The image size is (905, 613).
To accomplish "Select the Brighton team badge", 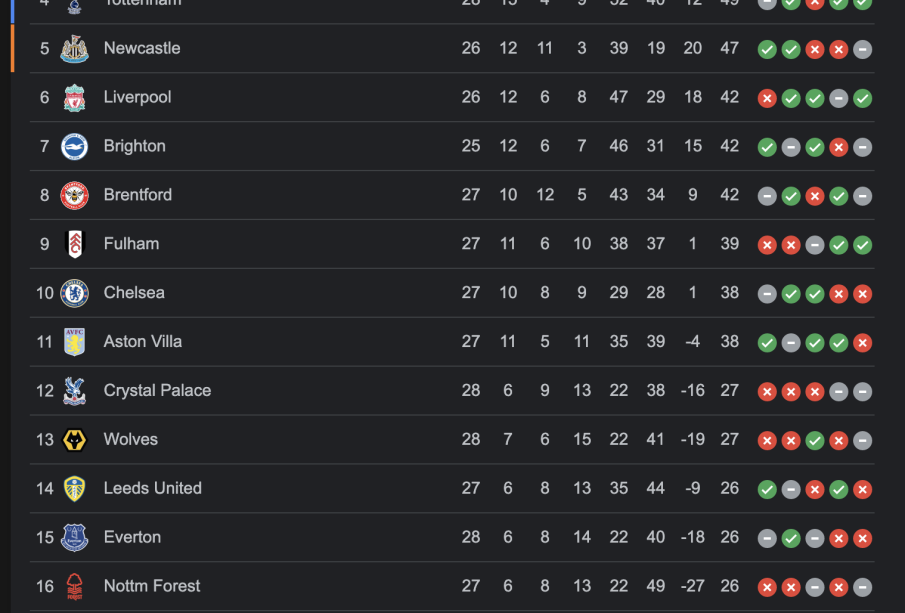I will pos(74,147).
